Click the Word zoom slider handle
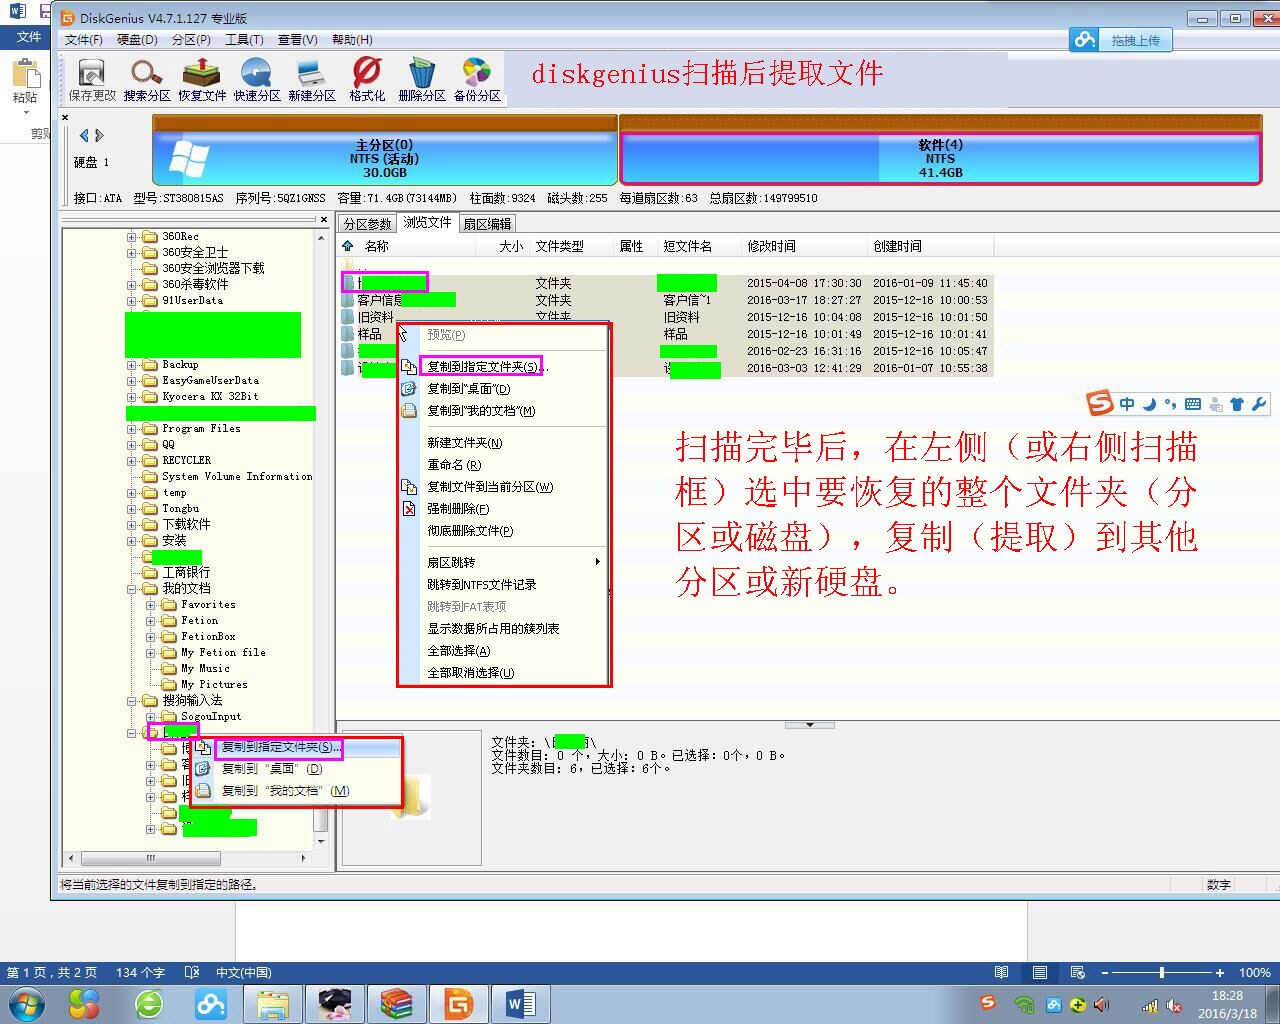The image size is (1280, 1024). (1161, 972)
